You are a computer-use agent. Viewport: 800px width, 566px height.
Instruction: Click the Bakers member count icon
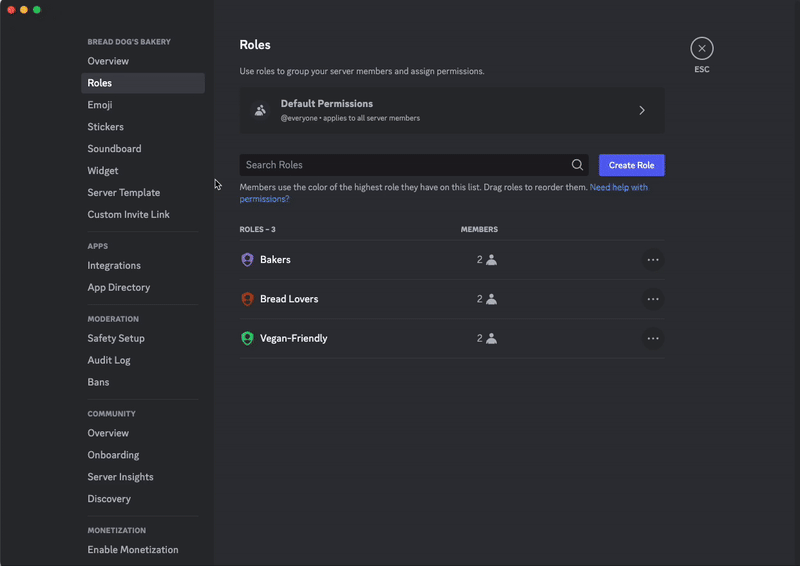click(491, 260)
